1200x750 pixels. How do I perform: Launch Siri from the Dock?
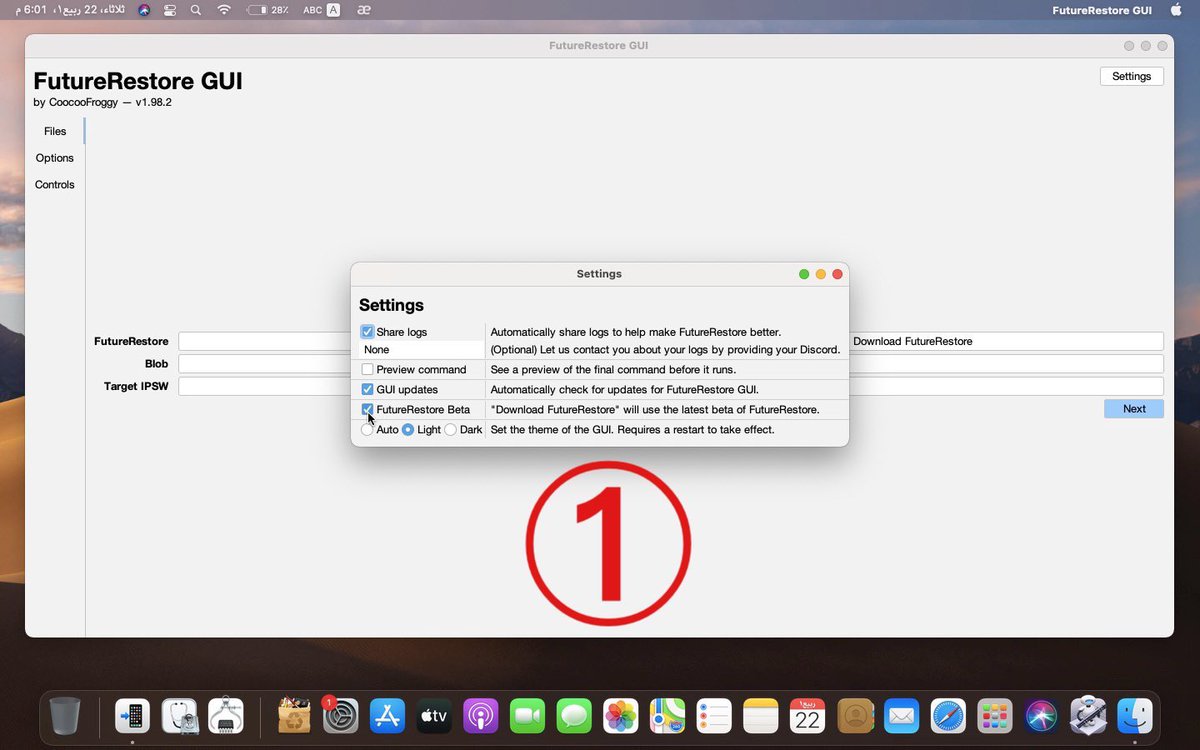pos(1041,716)
